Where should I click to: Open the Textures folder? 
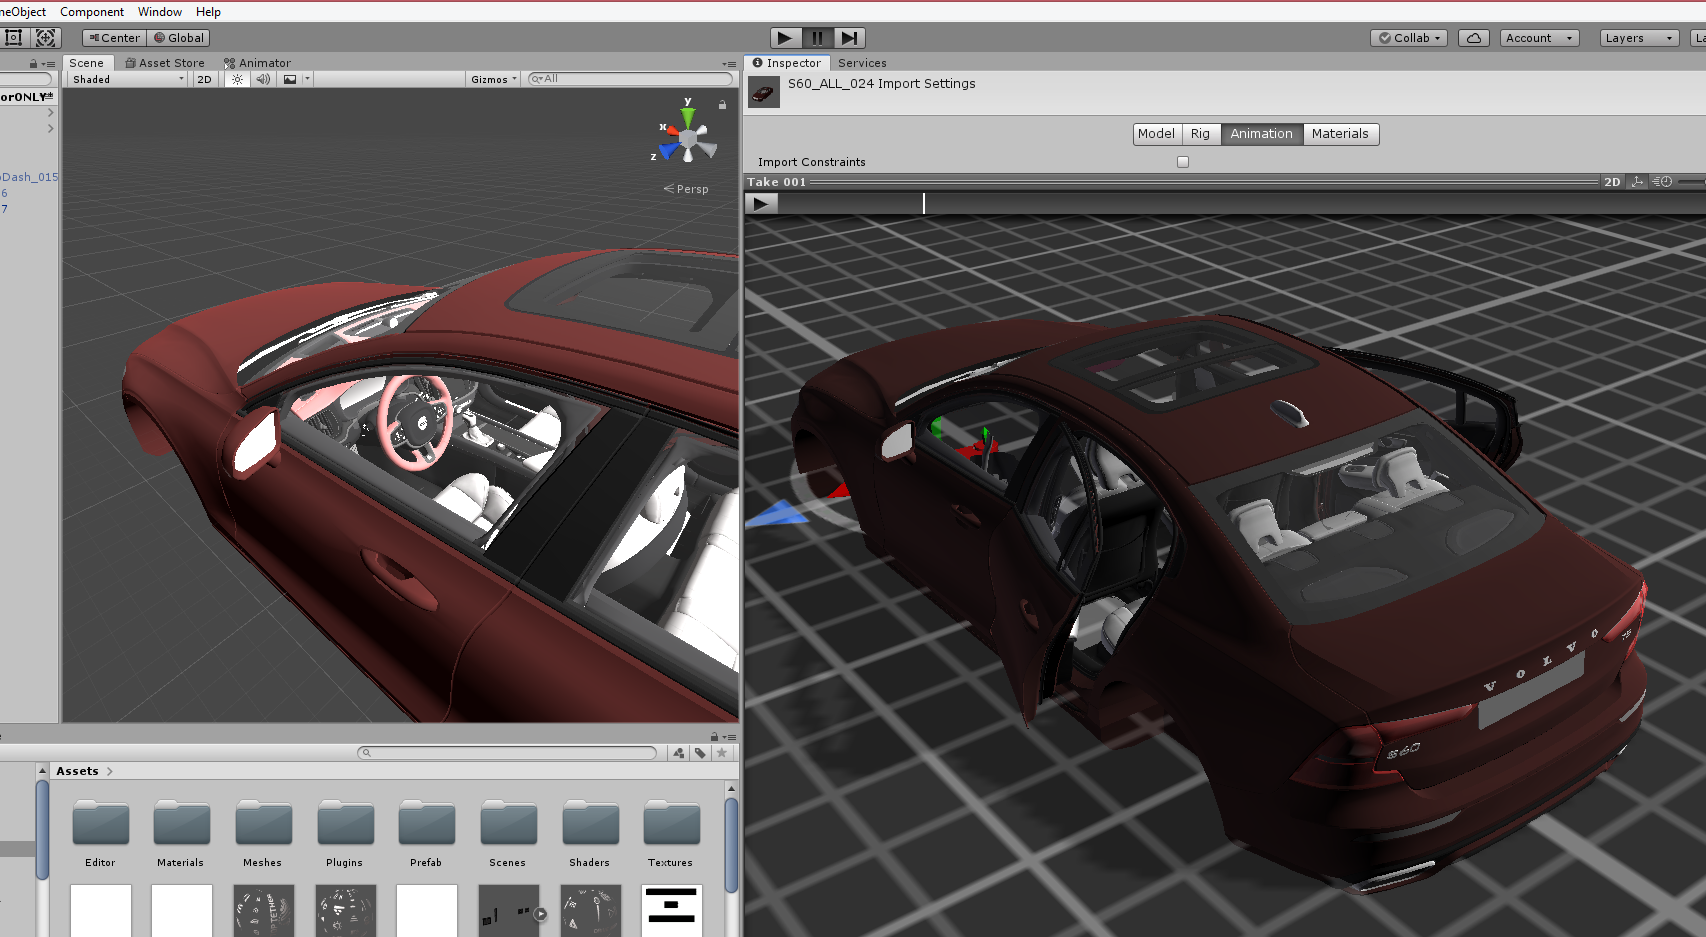tap(671, 833)
